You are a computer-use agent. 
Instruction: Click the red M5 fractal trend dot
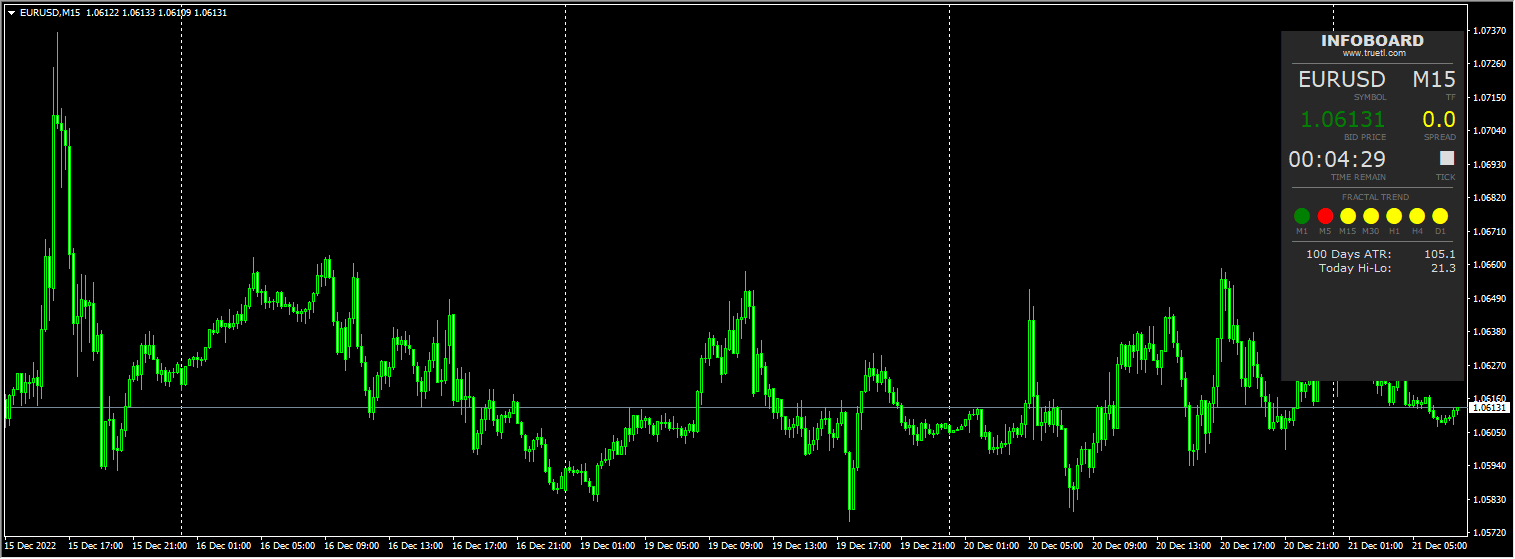click(x=1325, y=215)
